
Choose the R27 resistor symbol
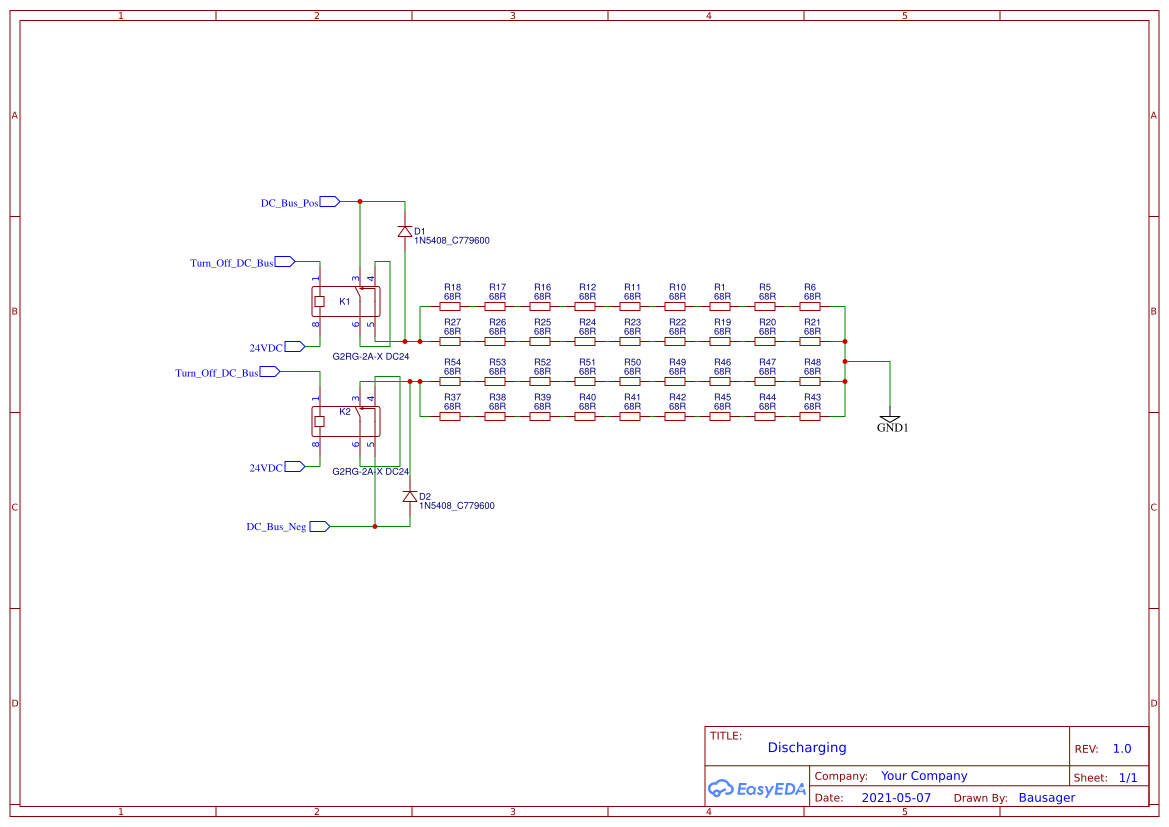pos(451,341)
